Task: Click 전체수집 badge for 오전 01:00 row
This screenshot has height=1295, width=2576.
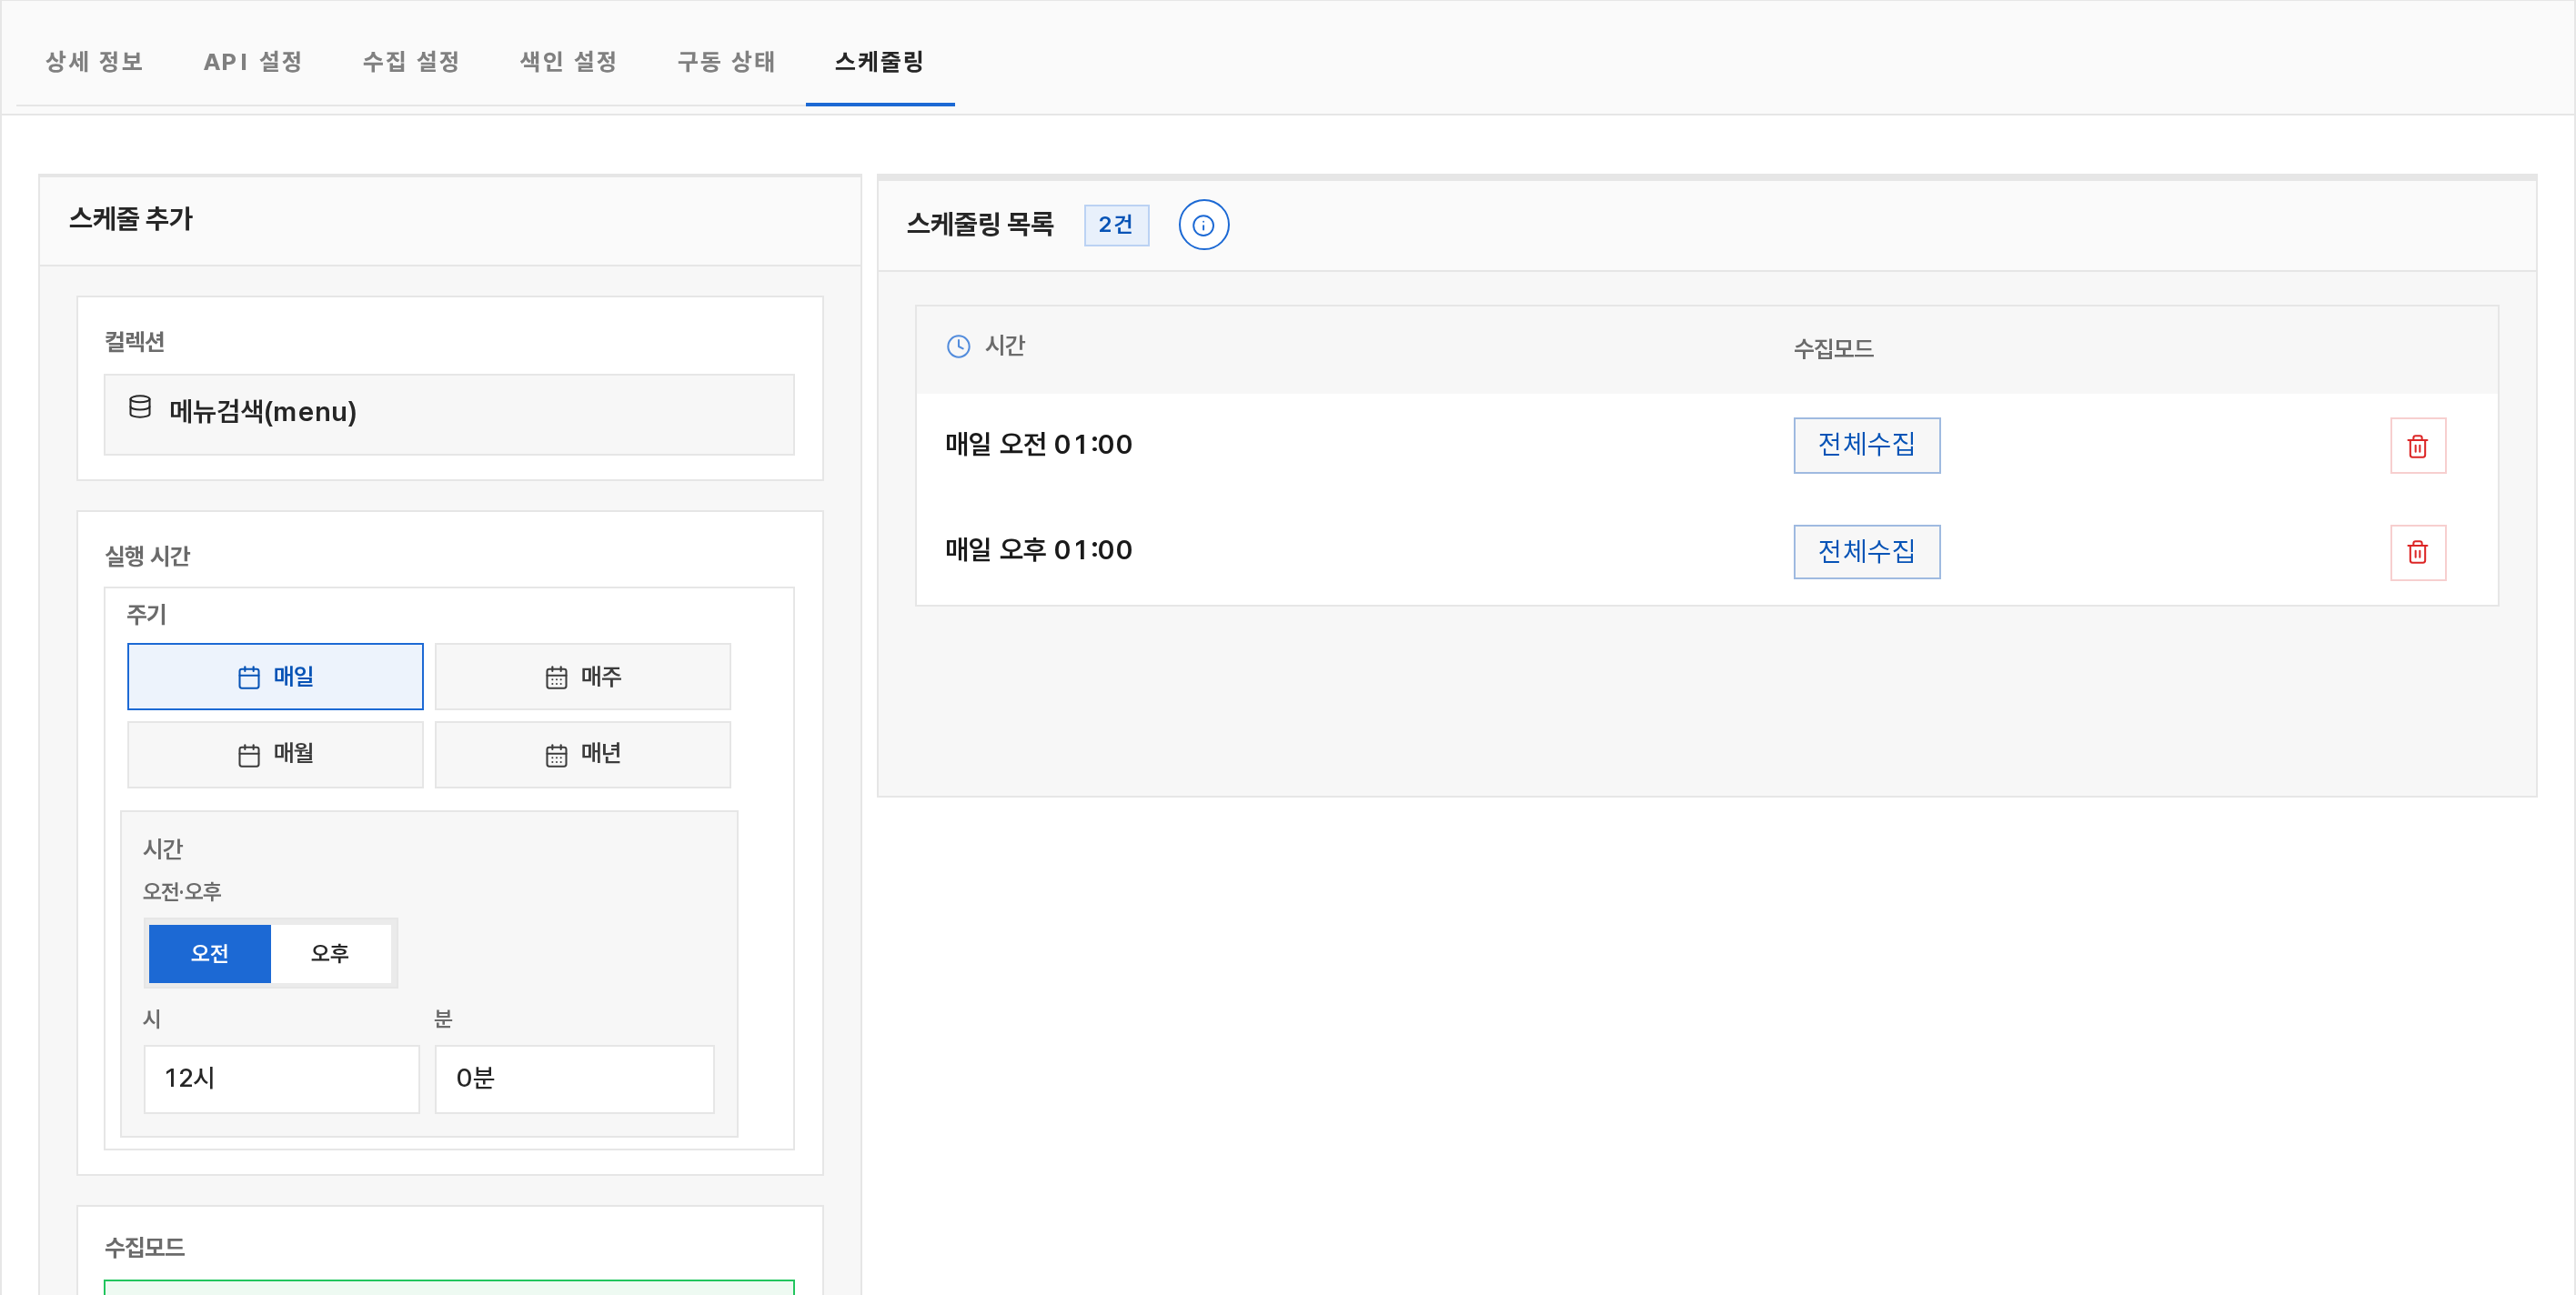Action: 1867,446
